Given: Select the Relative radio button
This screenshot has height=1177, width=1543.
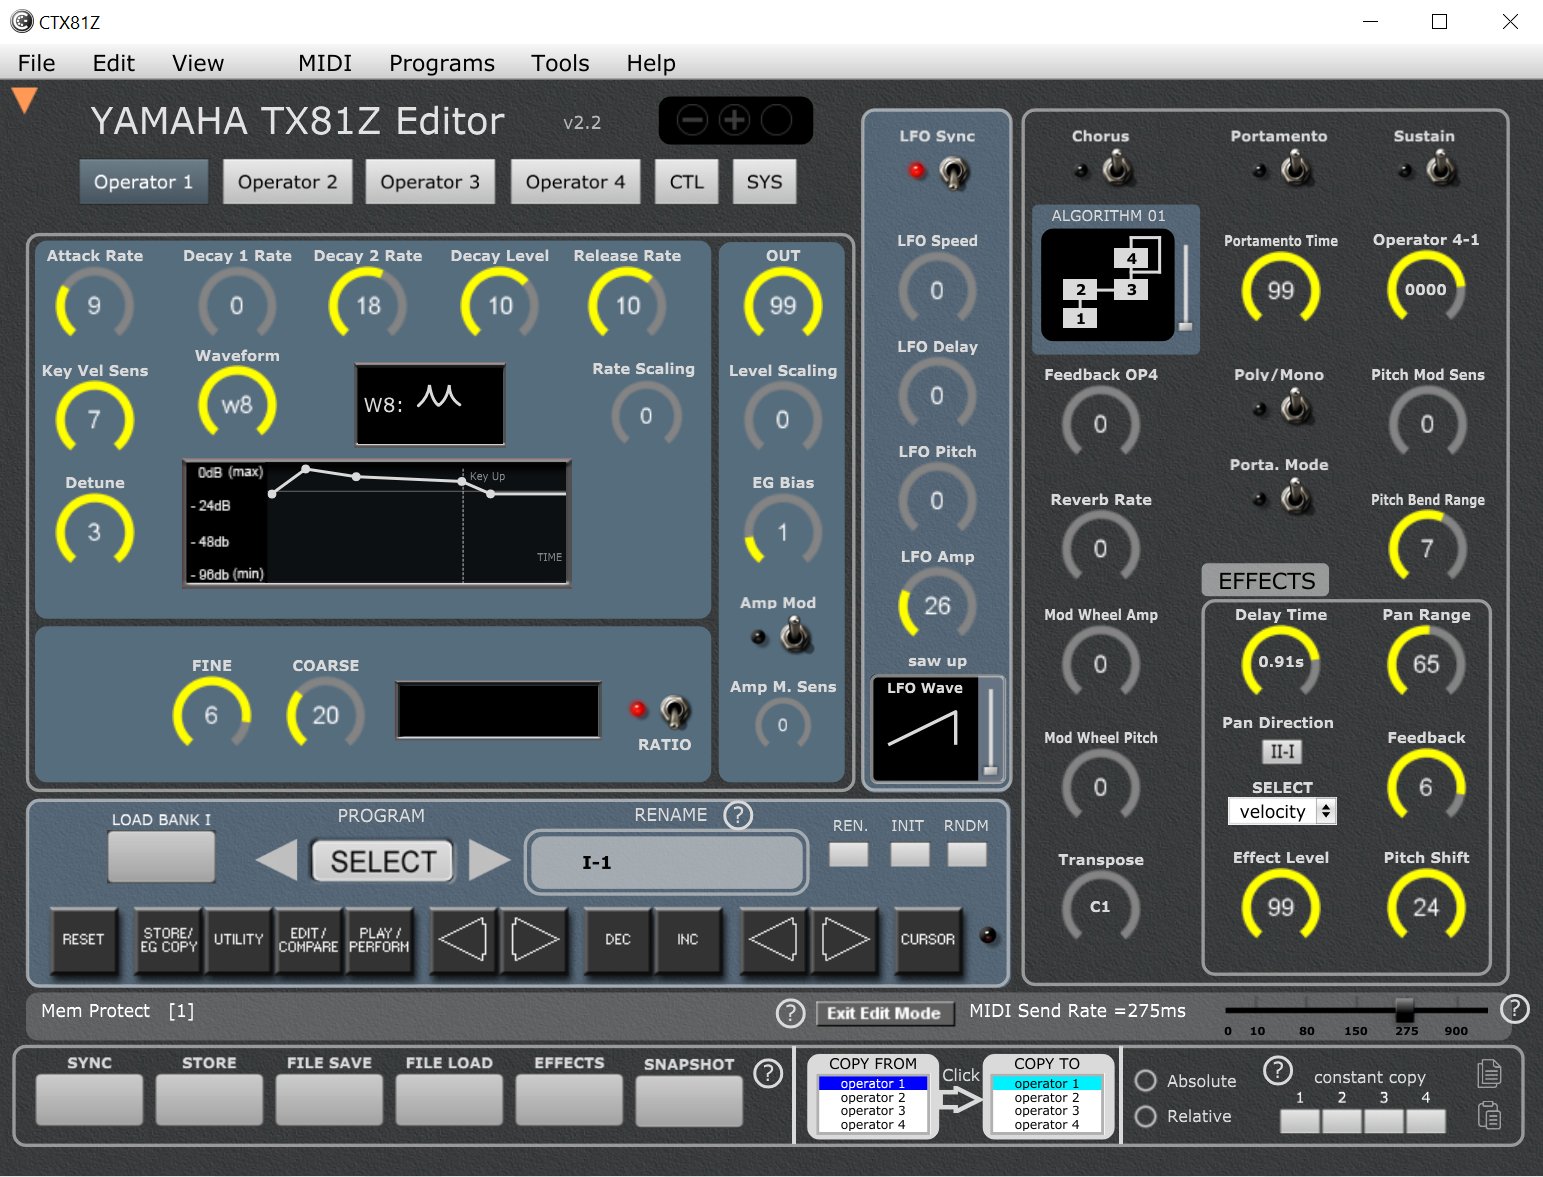Looking at the screenshot, I should (x=1146, y=1116).
